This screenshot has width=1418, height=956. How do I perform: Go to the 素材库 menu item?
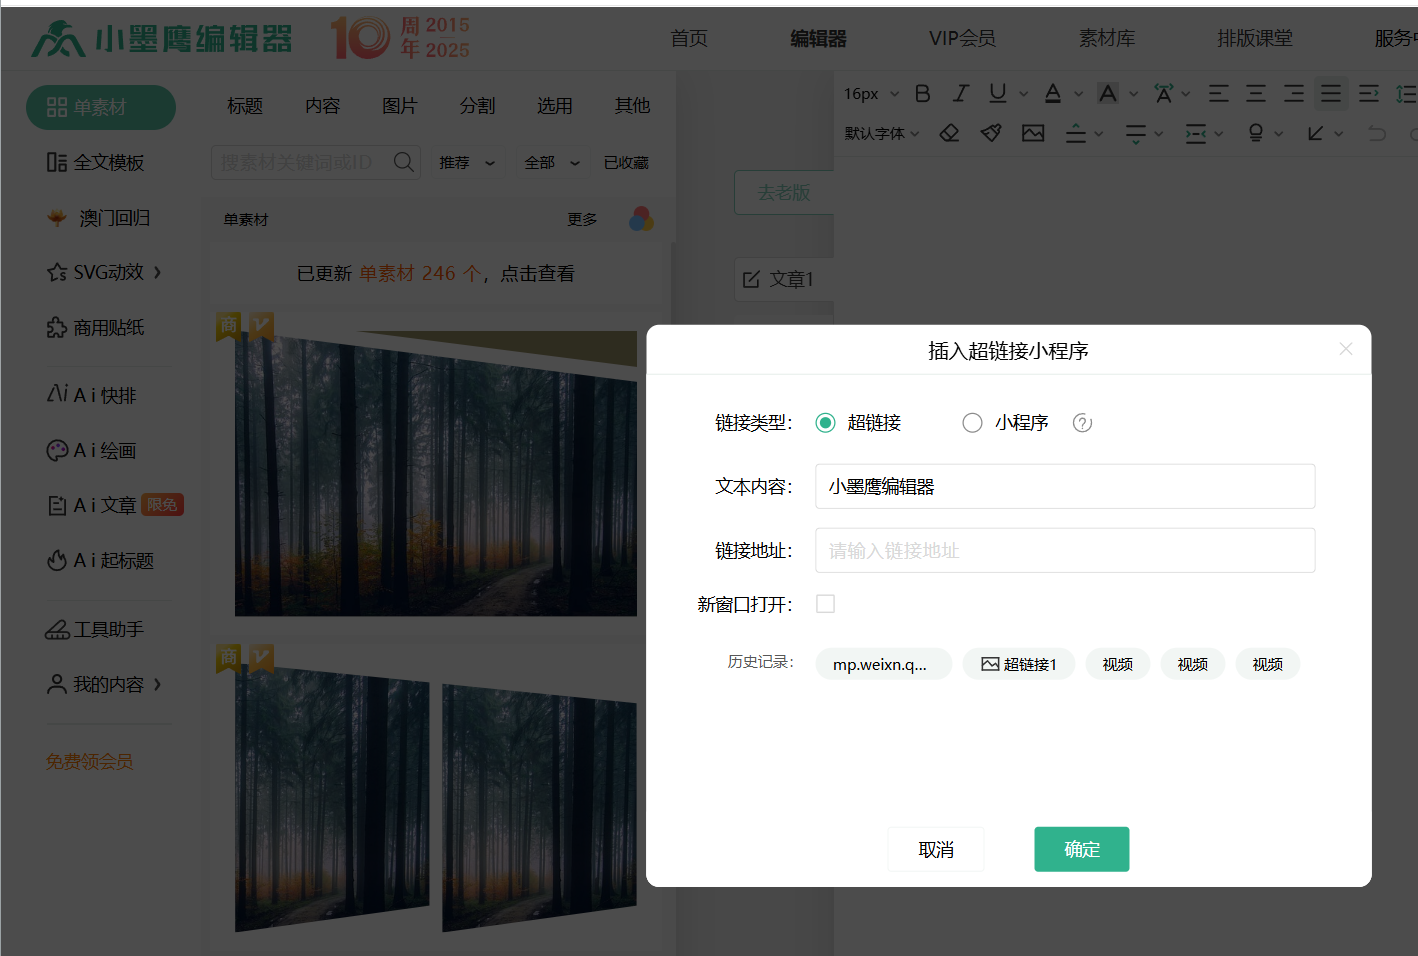1106,38
